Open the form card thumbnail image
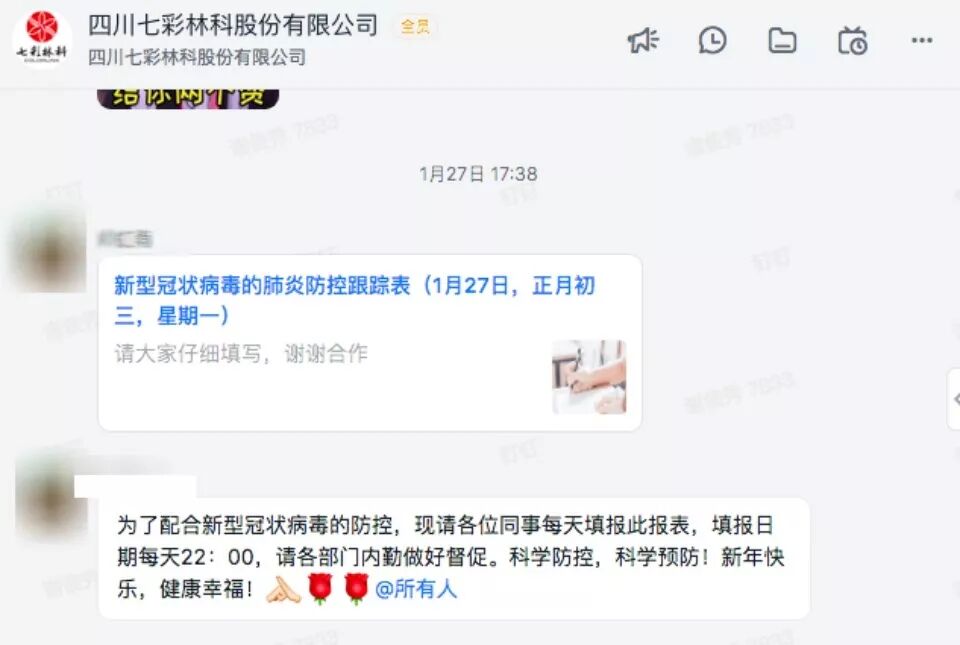 point(589,377)
